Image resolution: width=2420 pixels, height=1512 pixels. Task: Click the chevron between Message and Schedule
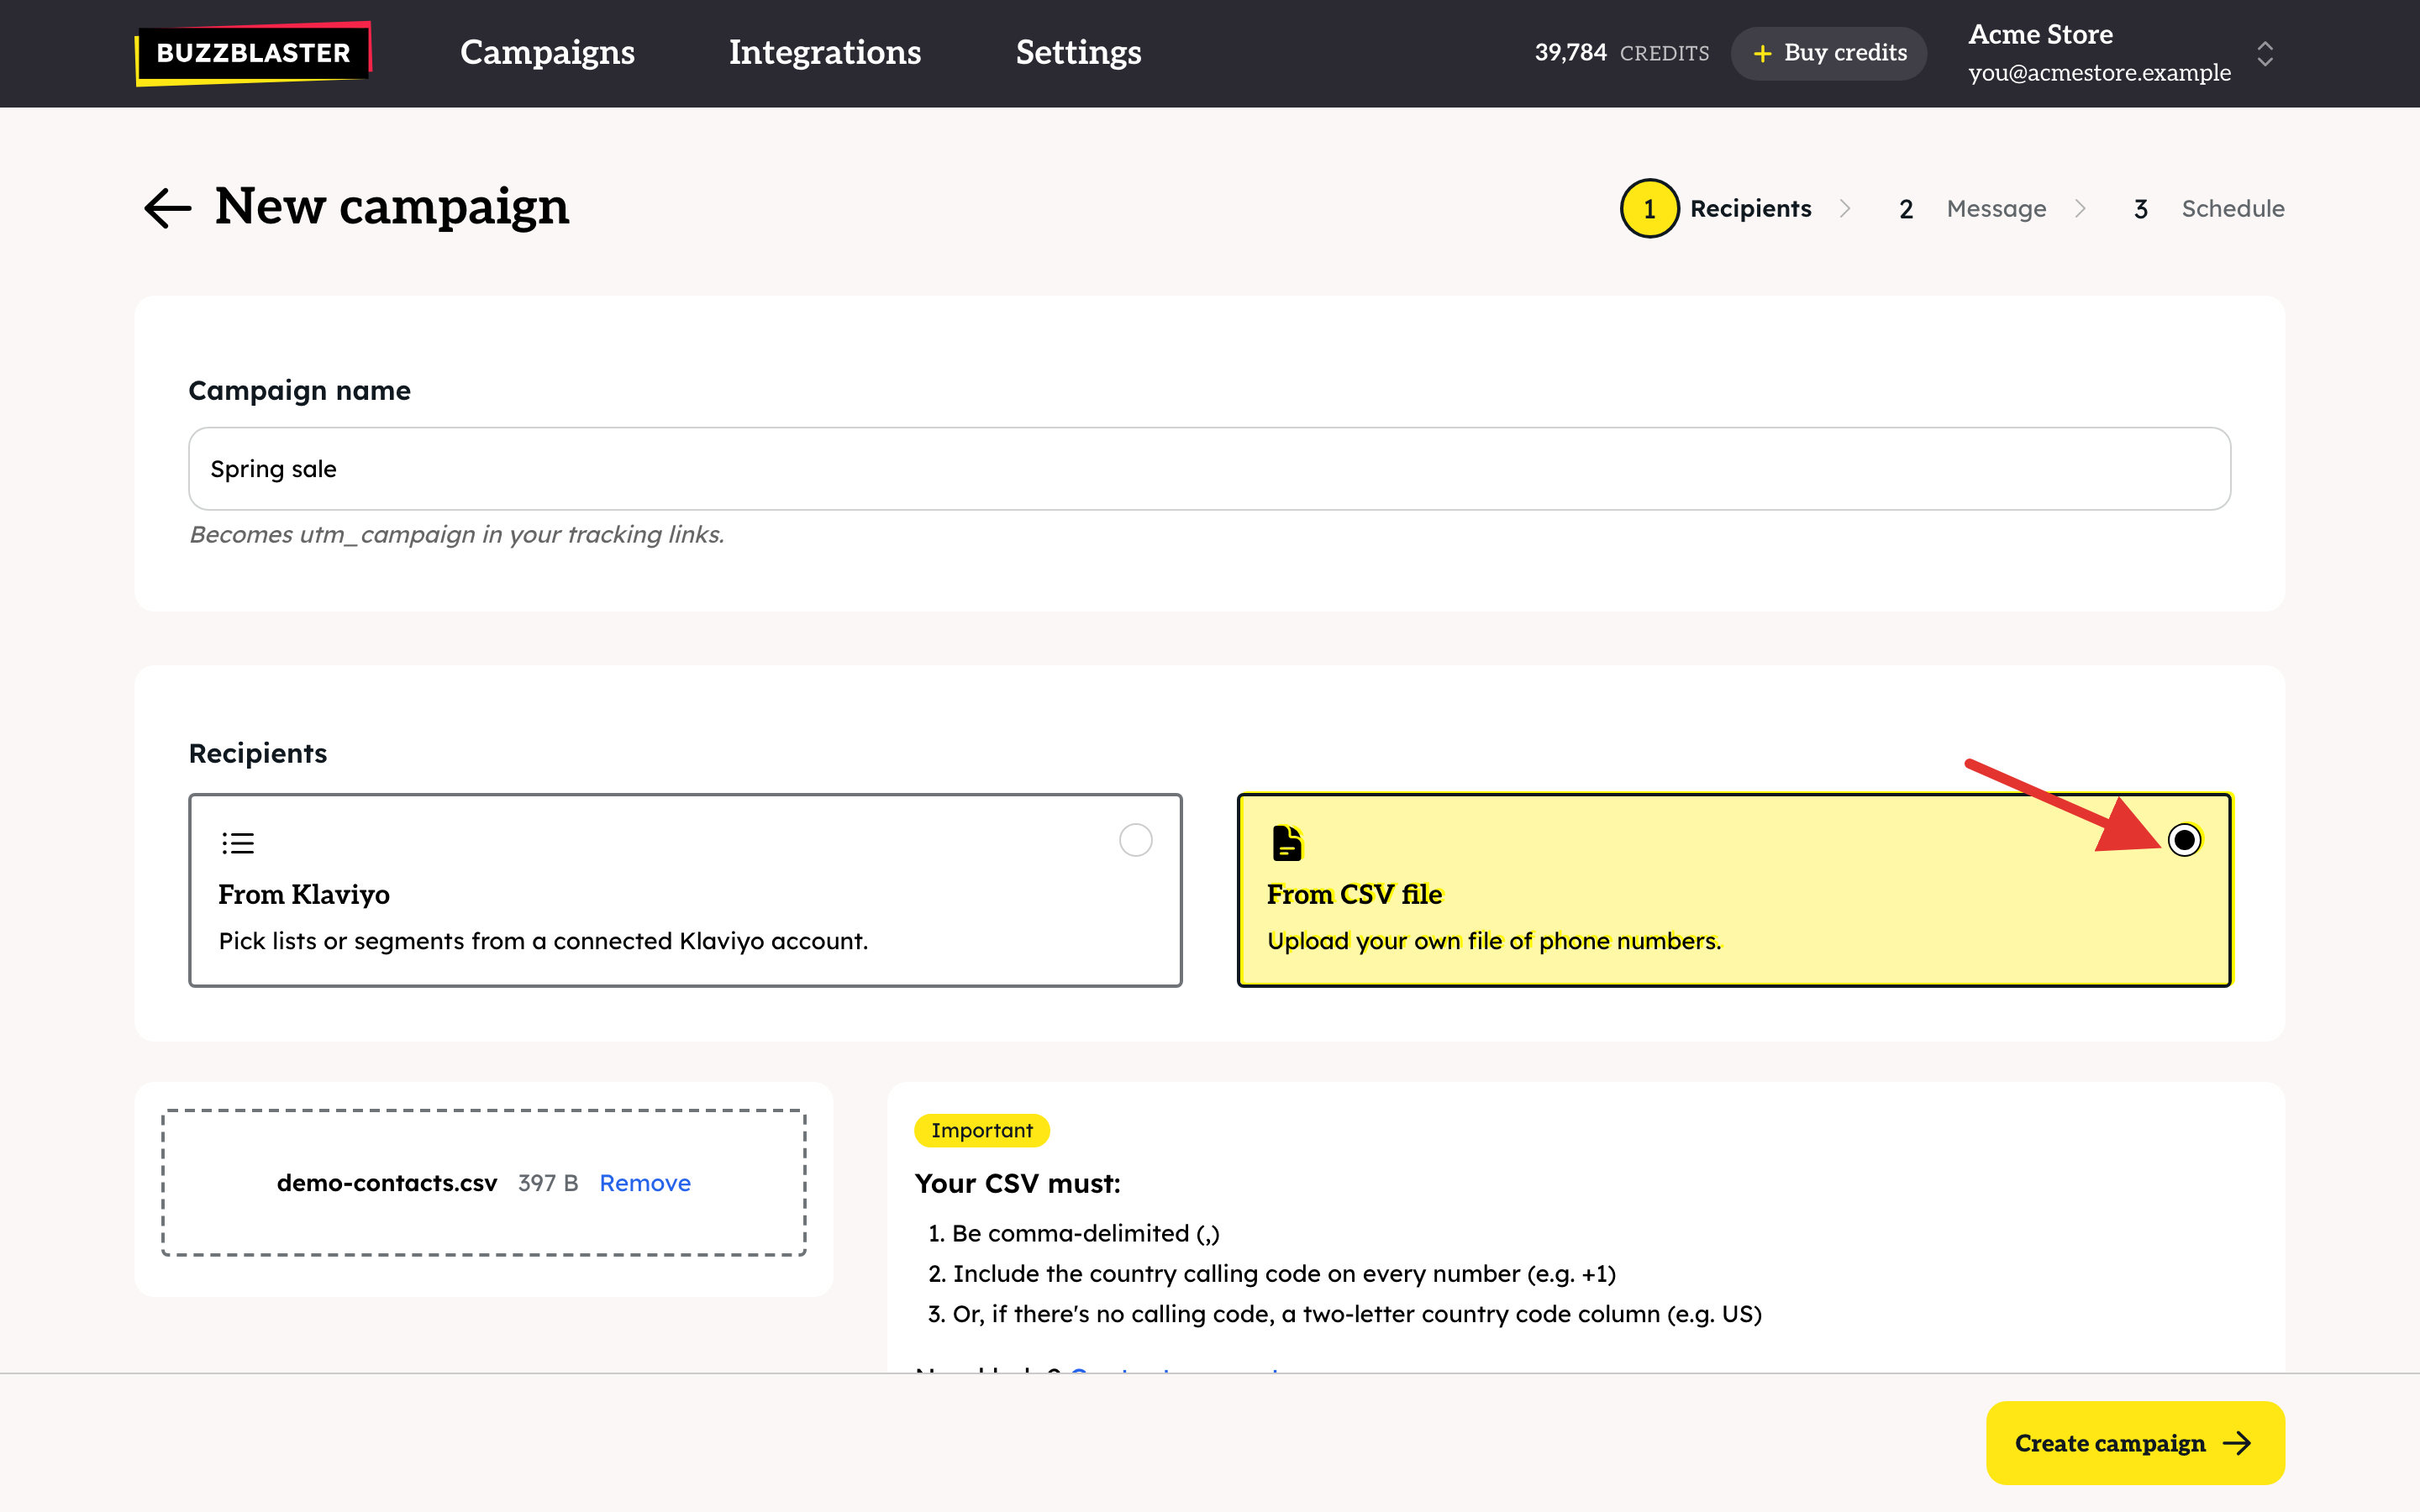tap(2080, 208)
